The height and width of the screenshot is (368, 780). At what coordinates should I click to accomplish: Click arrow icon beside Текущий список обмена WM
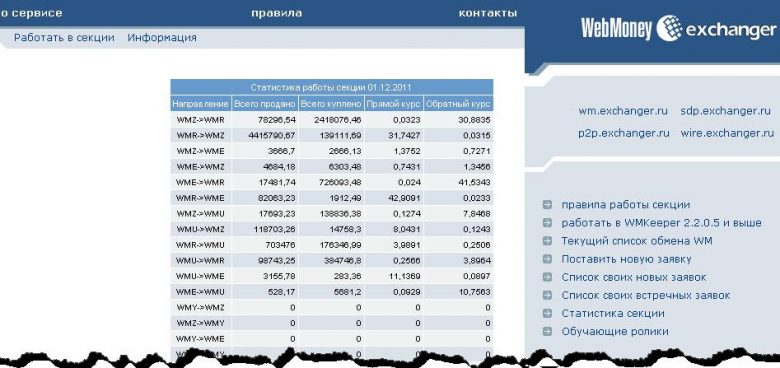547,241
